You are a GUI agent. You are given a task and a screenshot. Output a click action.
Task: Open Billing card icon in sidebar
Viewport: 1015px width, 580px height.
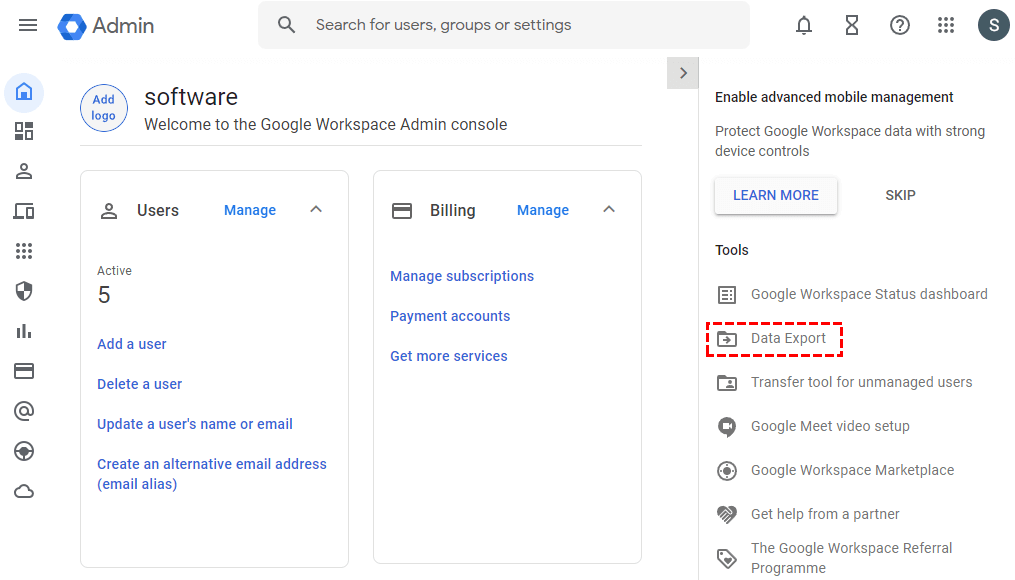click(24, 371)
